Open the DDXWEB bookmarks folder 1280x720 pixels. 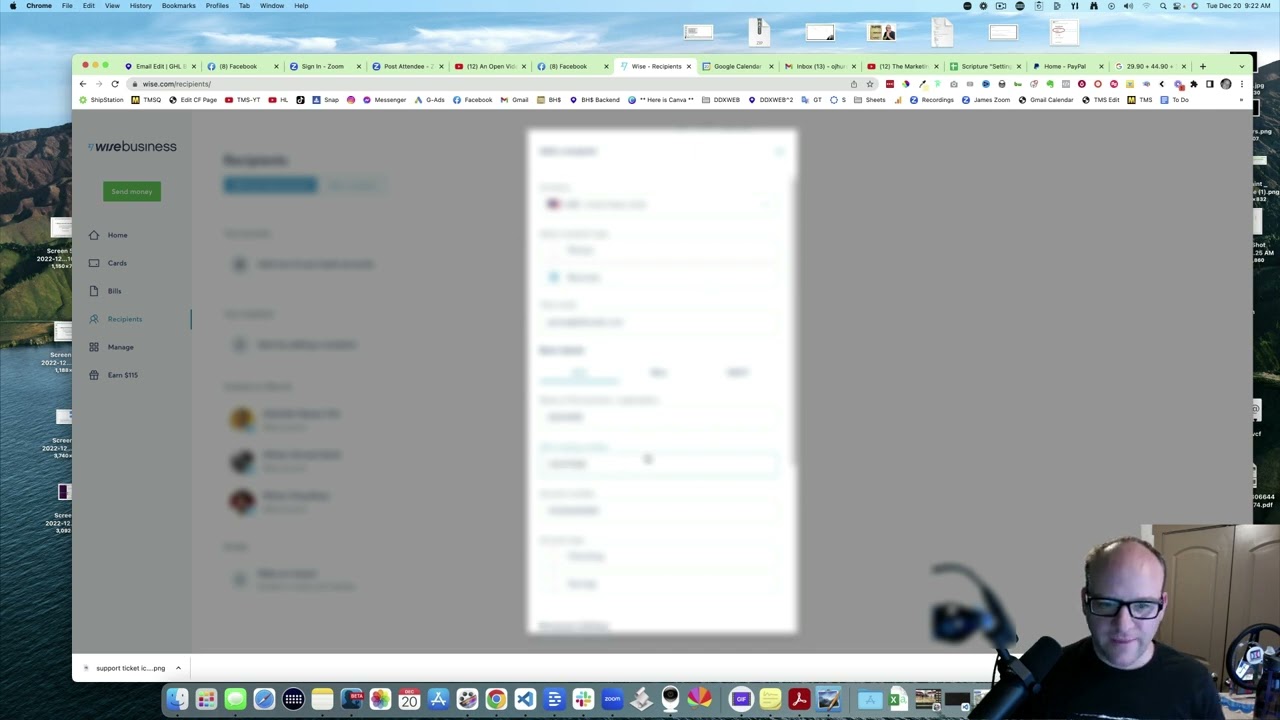pyautogui.click(x=722, y=100)
